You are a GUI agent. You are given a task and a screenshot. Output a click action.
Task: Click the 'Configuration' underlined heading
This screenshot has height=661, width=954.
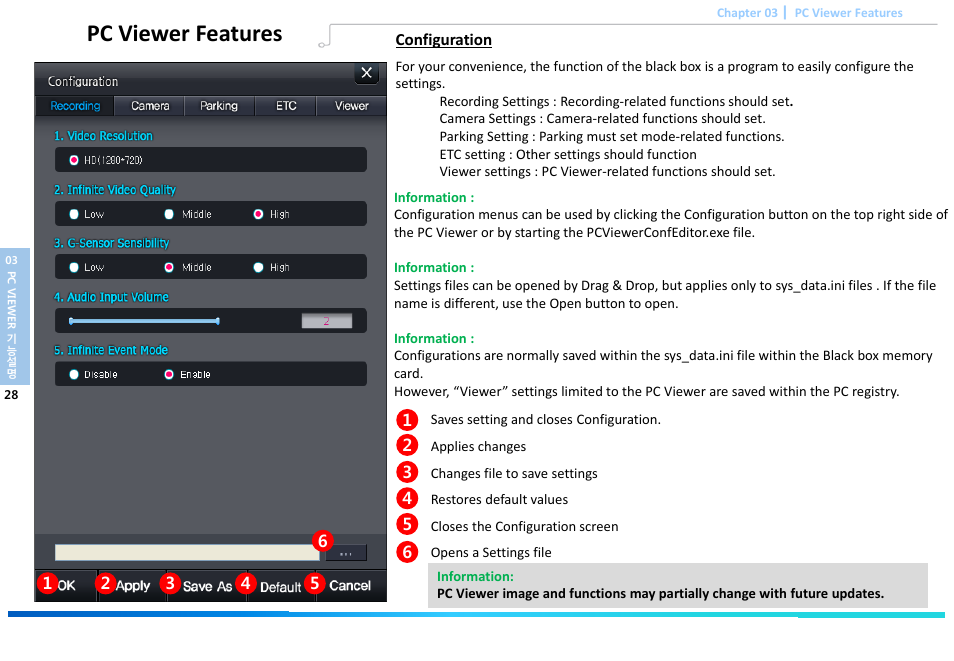click(444, 40)
